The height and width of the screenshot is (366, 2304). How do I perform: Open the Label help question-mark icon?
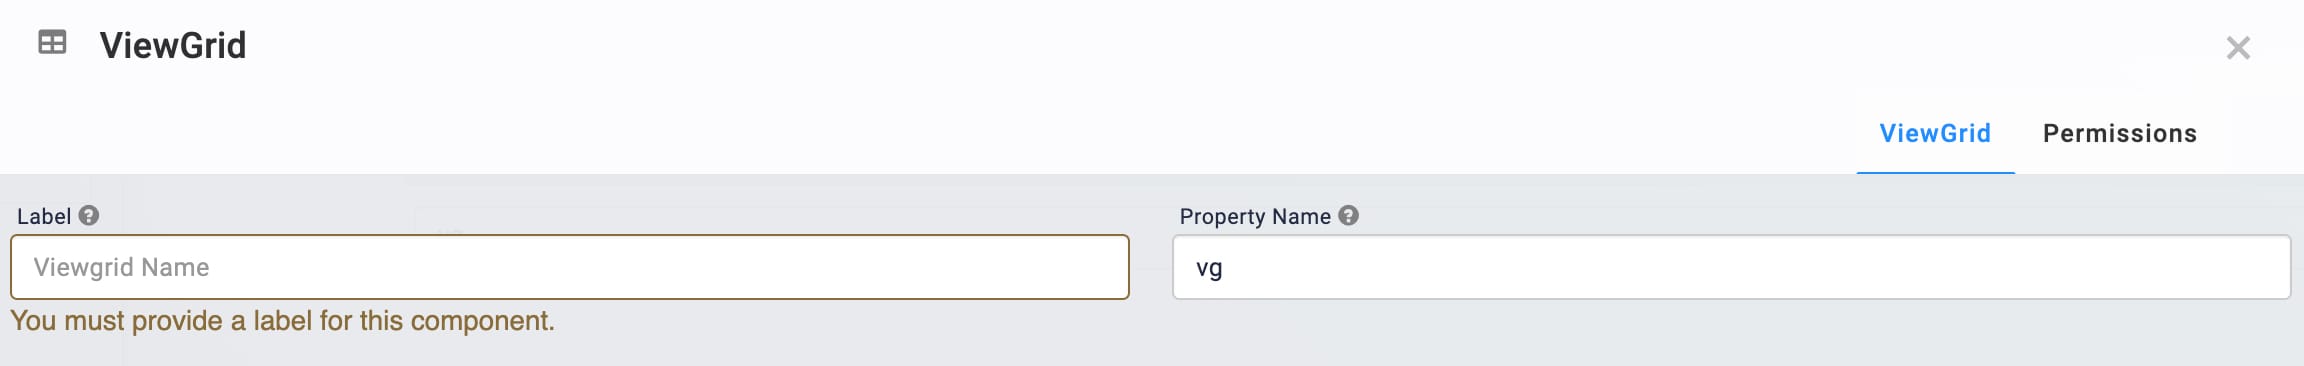pos(89,216)
